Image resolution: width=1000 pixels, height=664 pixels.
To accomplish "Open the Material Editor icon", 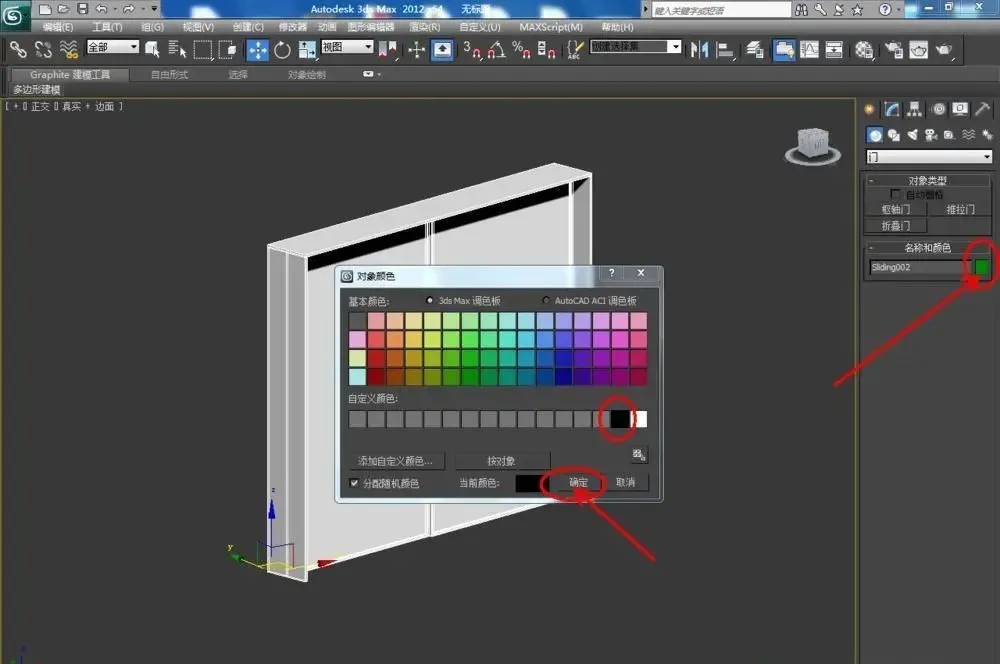I will 864,49.
